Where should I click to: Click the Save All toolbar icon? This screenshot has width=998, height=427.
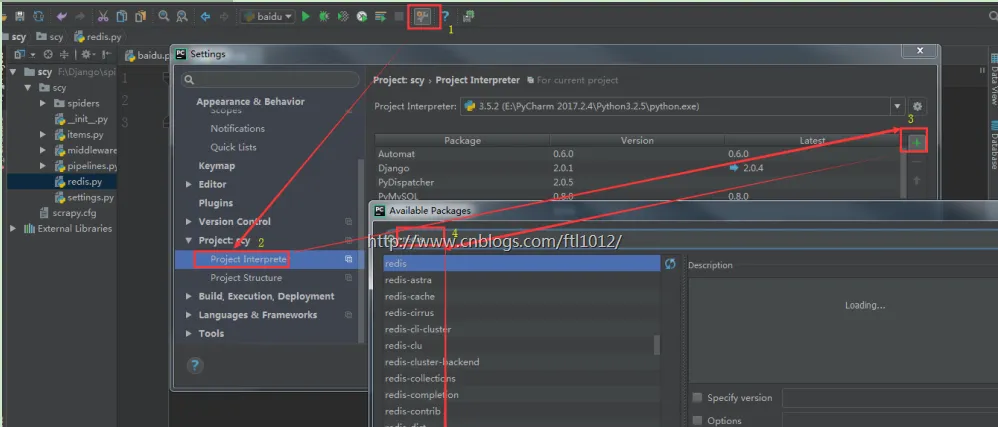tap(20, 17)
